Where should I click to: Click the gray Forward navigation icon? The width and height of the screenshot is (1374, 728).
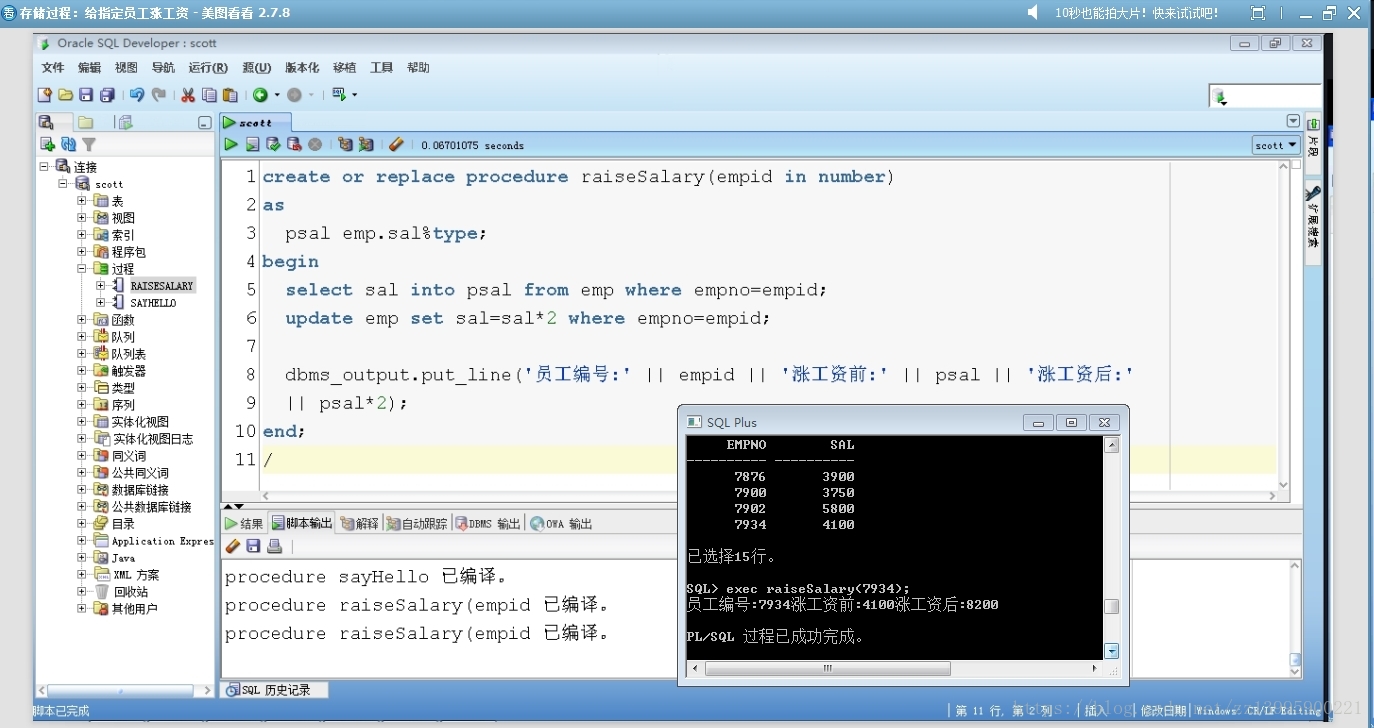click(294, 95)
